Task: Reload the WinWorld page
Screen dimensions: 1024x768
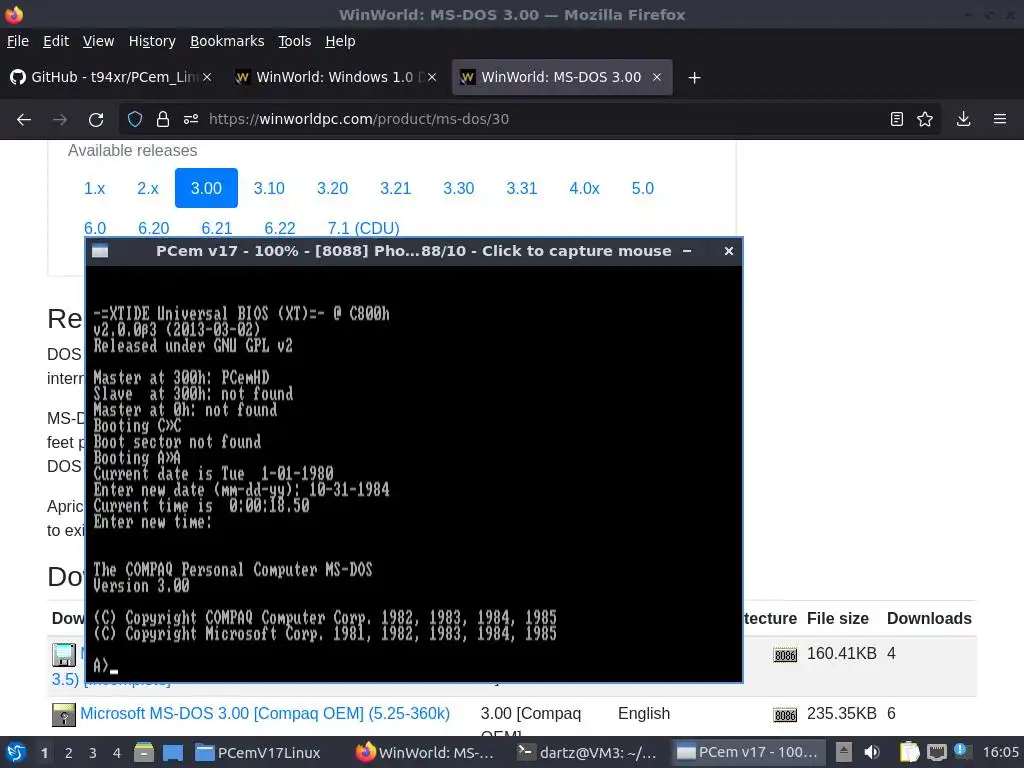Action: tap(96, 119)
